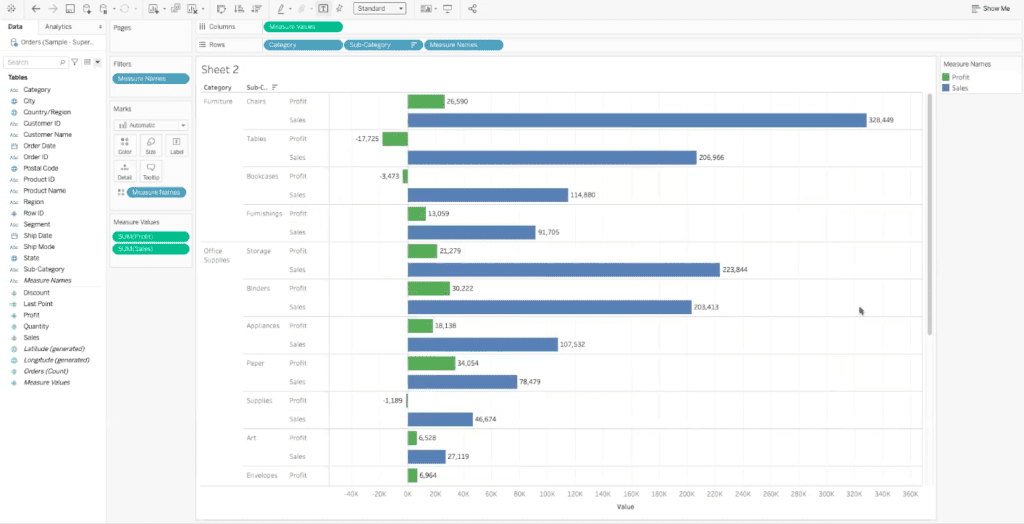The image size is (1024, 524).
Task: Click the chart's vertical scrollbar
Action: coord(929,214)
